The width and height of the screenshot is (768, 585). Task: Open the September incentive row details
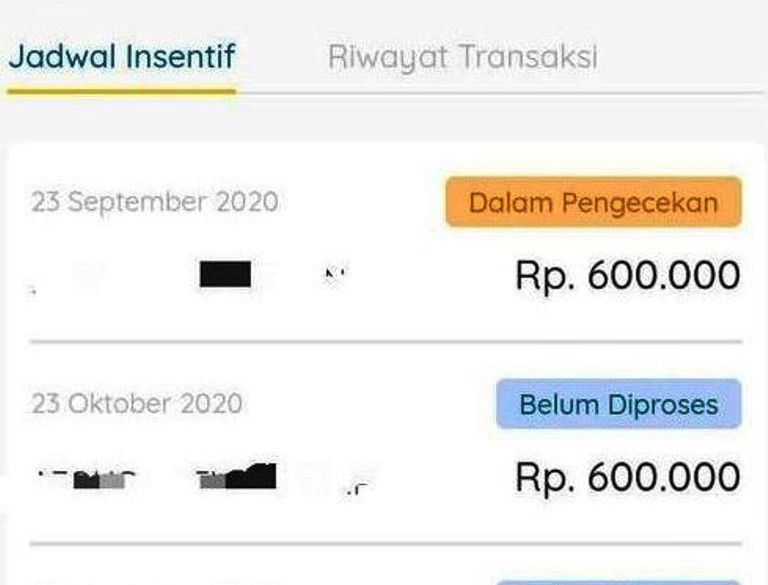tap(386, 242)
